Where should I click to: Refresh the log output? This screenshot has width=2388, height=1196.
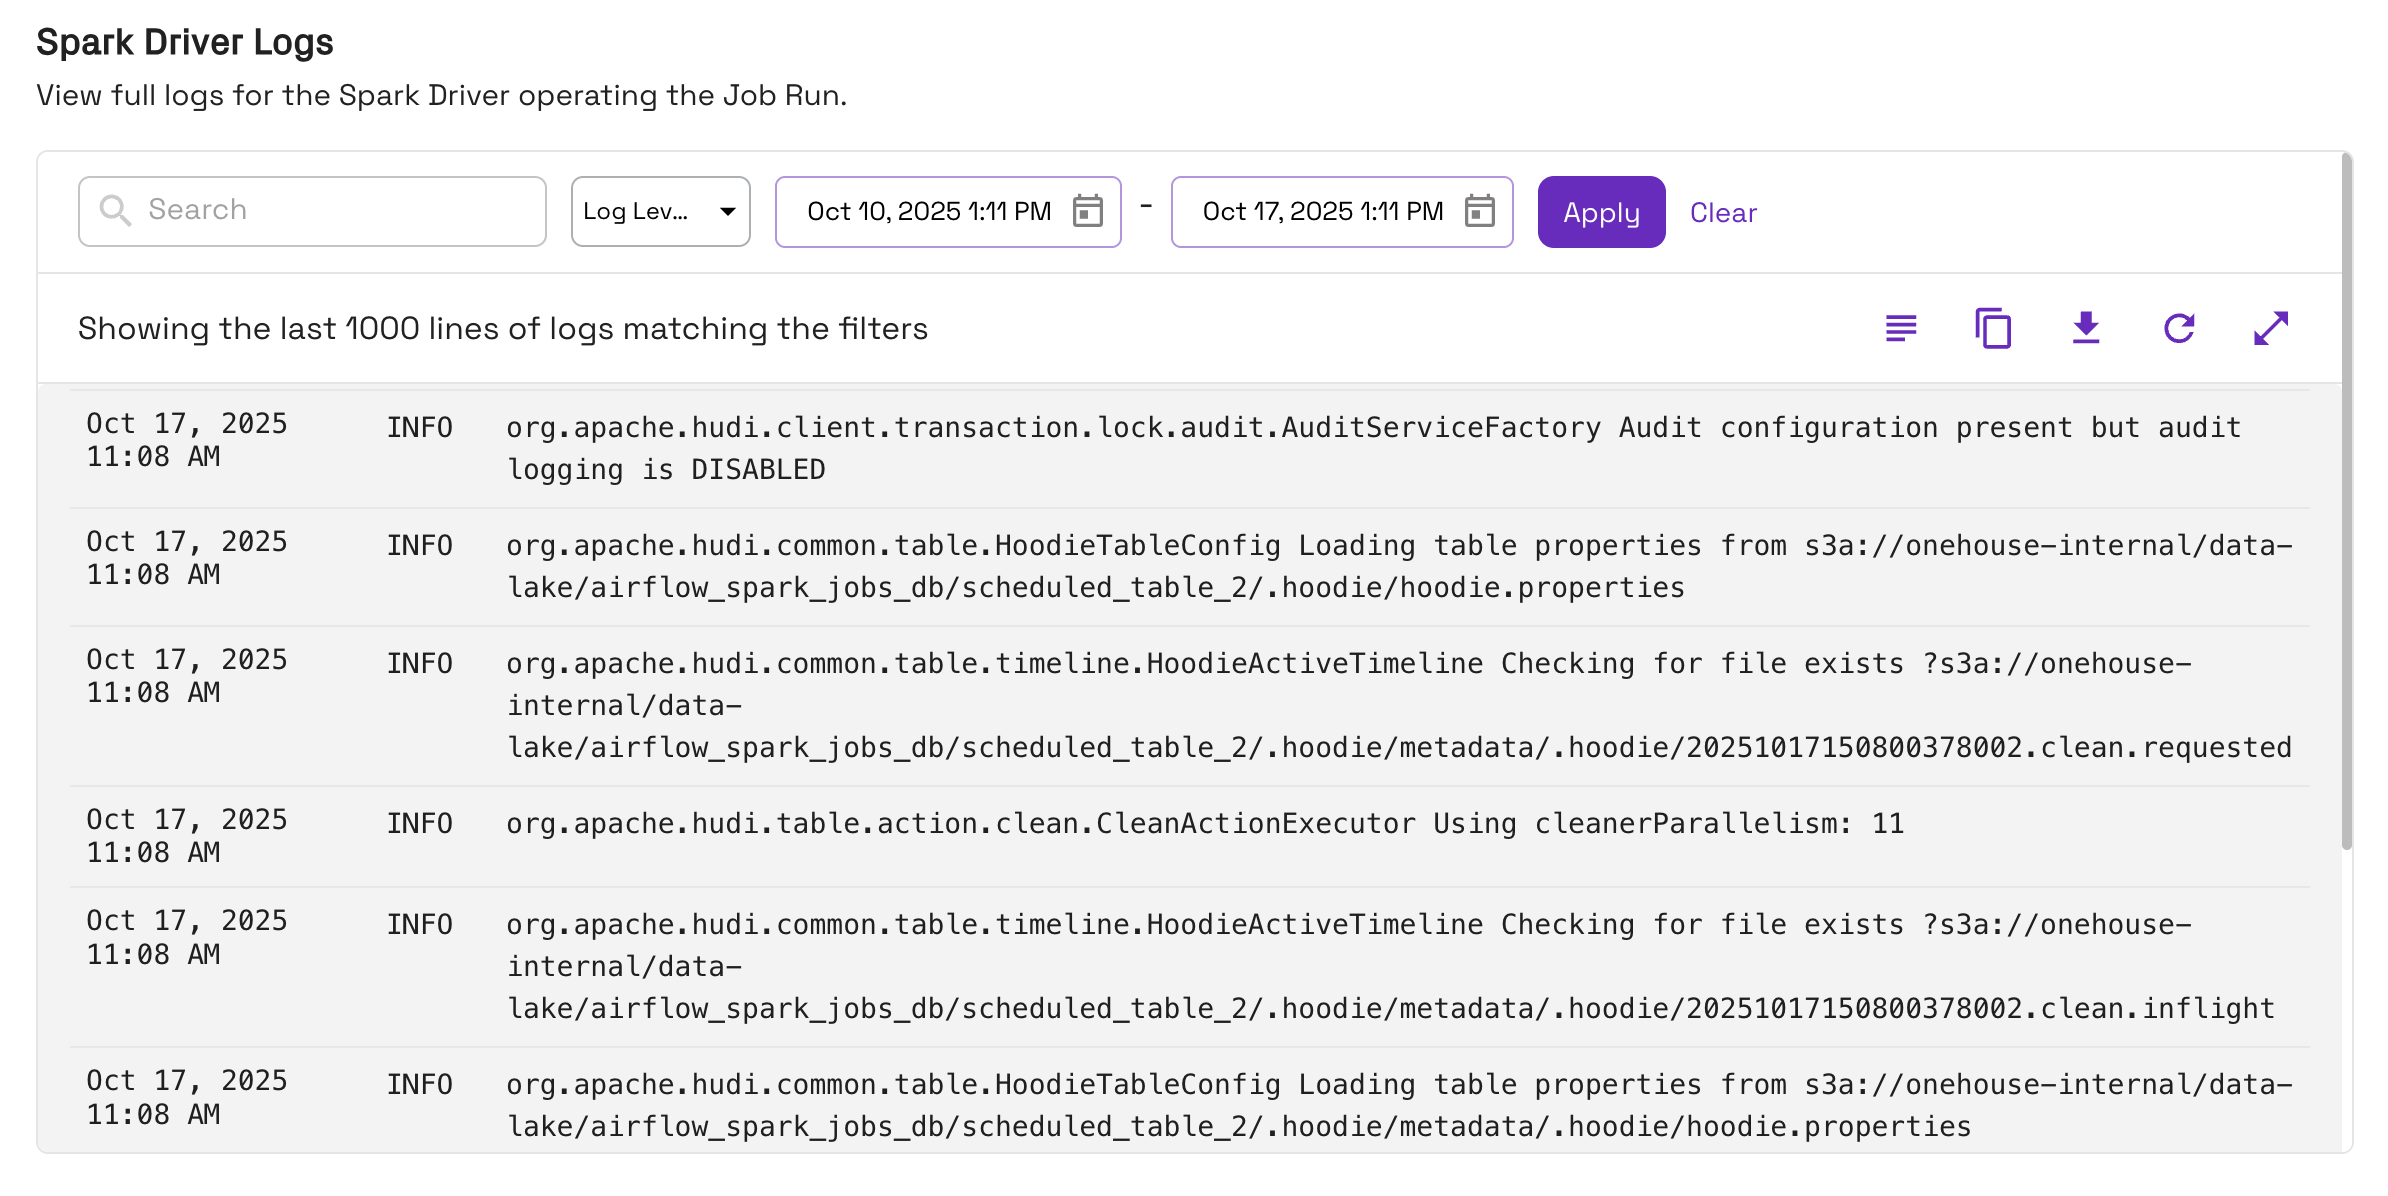click(2178, 328)
